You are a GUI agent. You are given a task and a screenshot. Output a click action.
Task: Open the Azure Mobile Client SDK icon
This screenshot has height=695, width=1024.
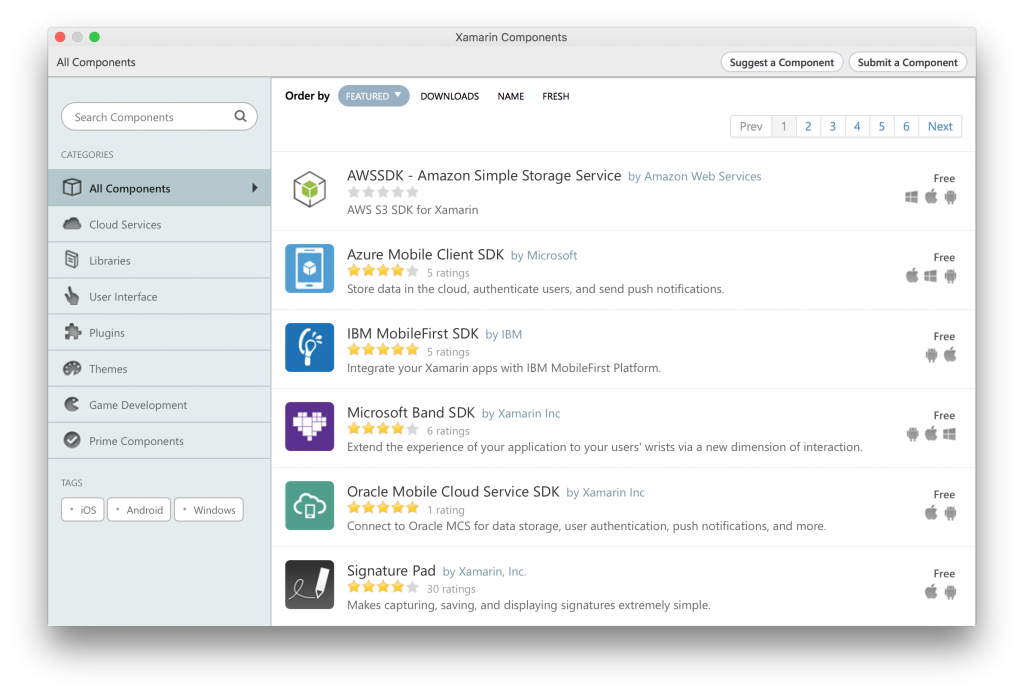pyautogui.click(x=310, y=268)
